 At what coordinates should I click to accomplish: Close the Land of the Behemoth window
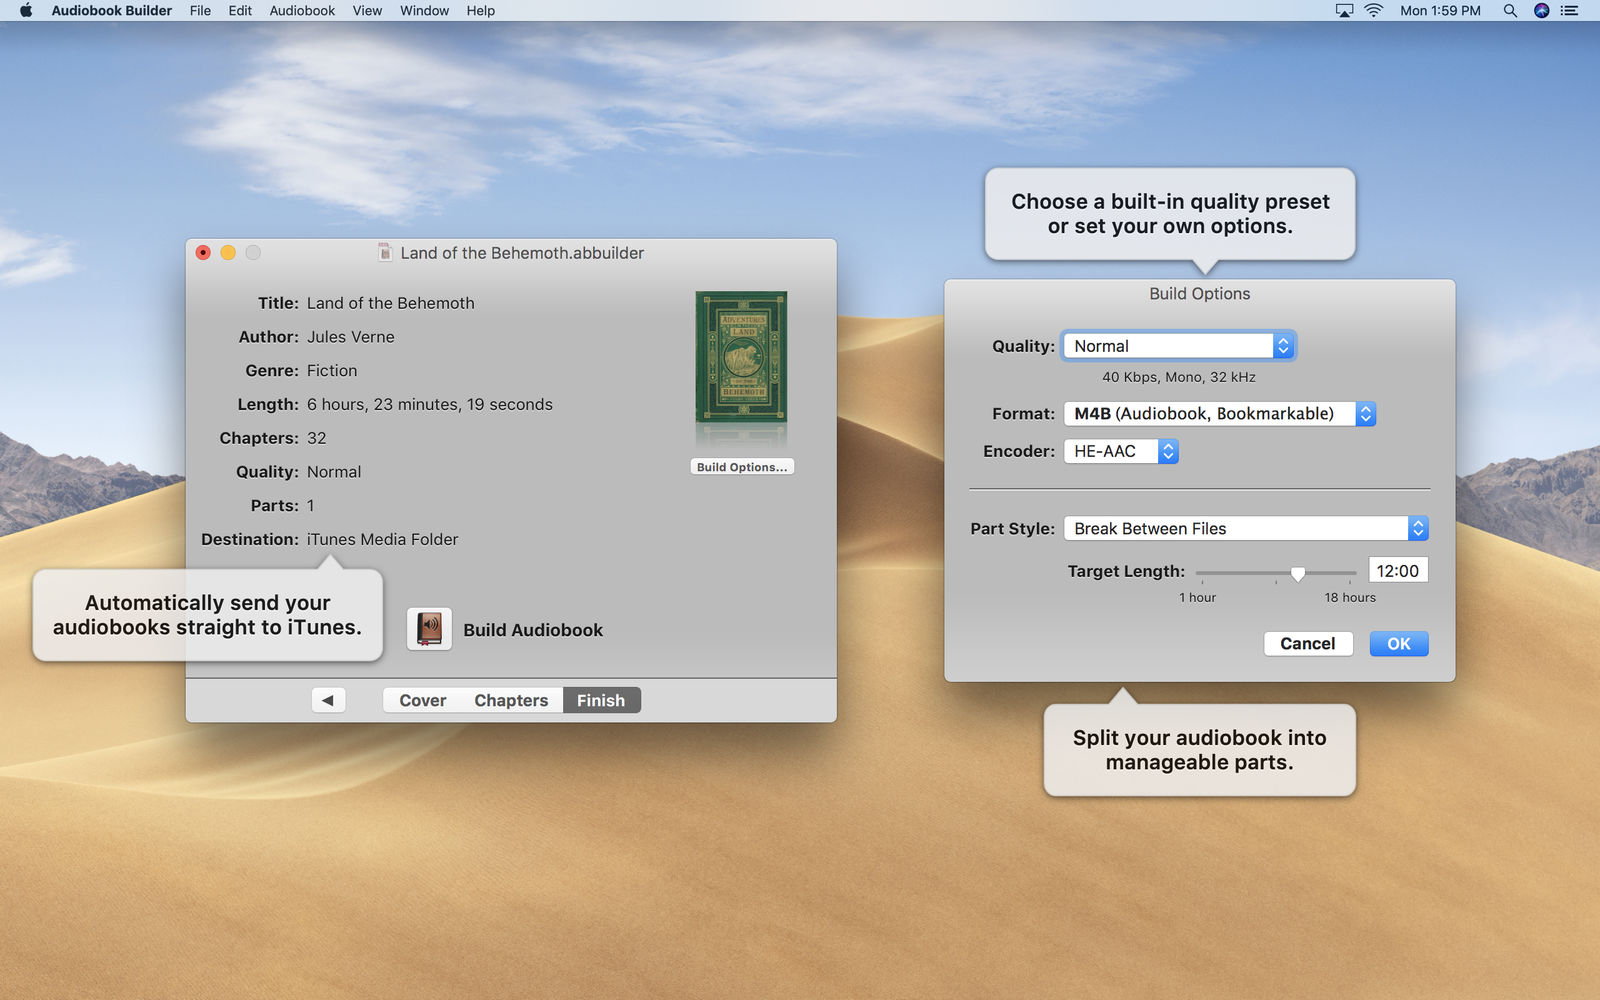(x=203, y=253)
